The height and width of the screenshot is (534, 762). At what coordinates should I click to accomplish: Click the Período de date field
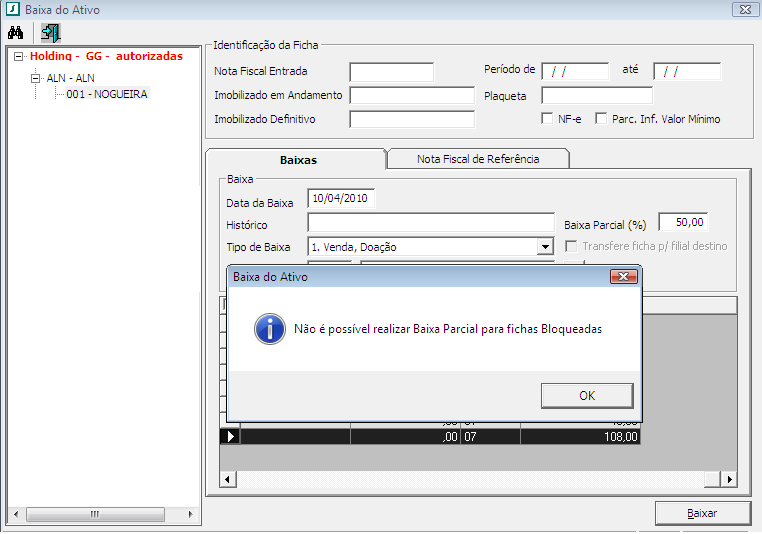[x=575, y=71]
